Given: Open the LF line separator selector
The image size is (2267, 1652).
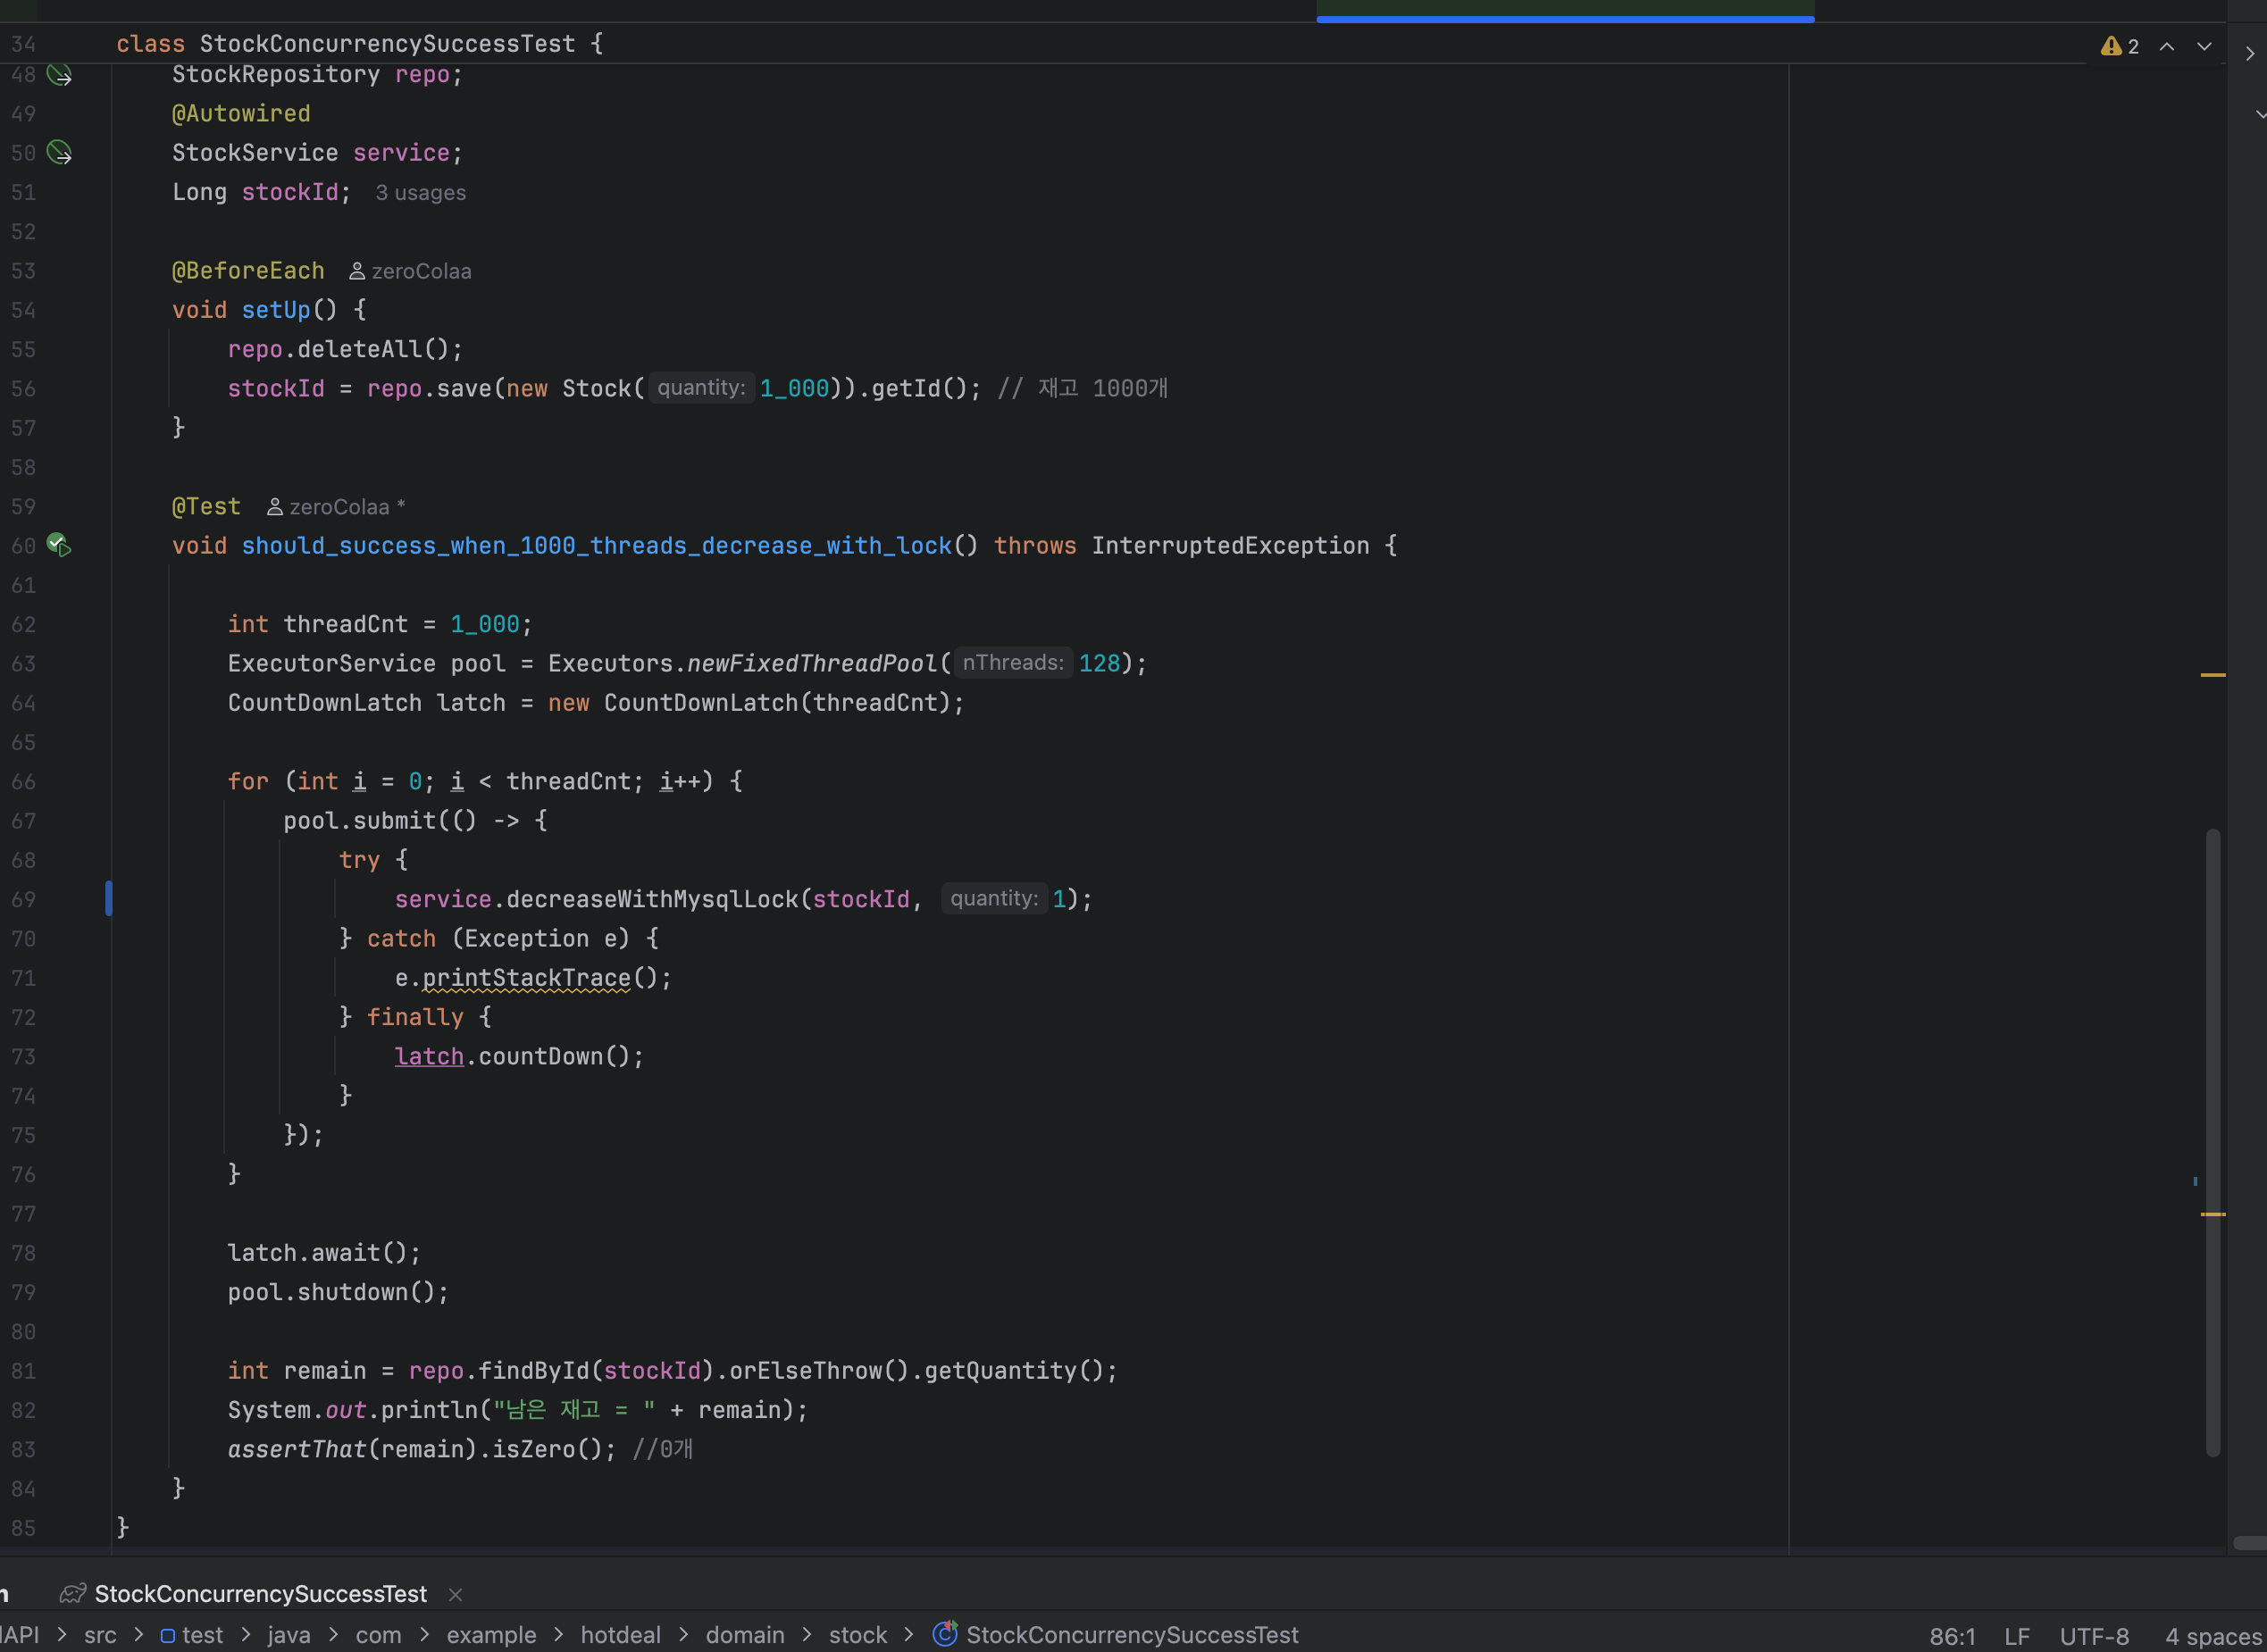Looking at the screenshot, I should 2017,1636.
